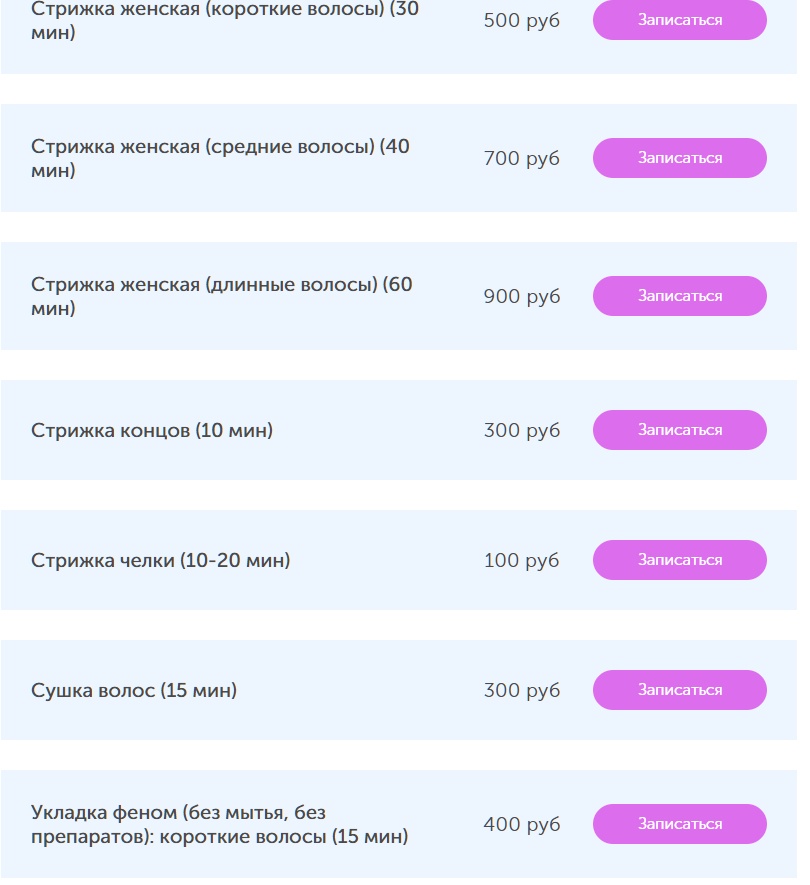This screenshot has width=810, height=885.
Task: Click Записаться for medium hair haircut
Action: [679, 158]
